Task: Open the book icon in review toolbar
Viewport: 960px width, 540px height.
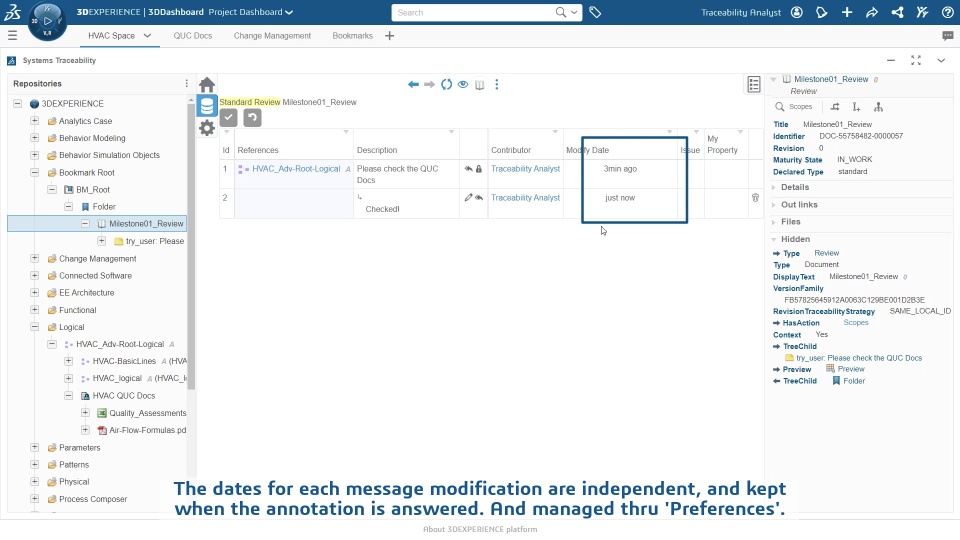Action: [479, 84]
